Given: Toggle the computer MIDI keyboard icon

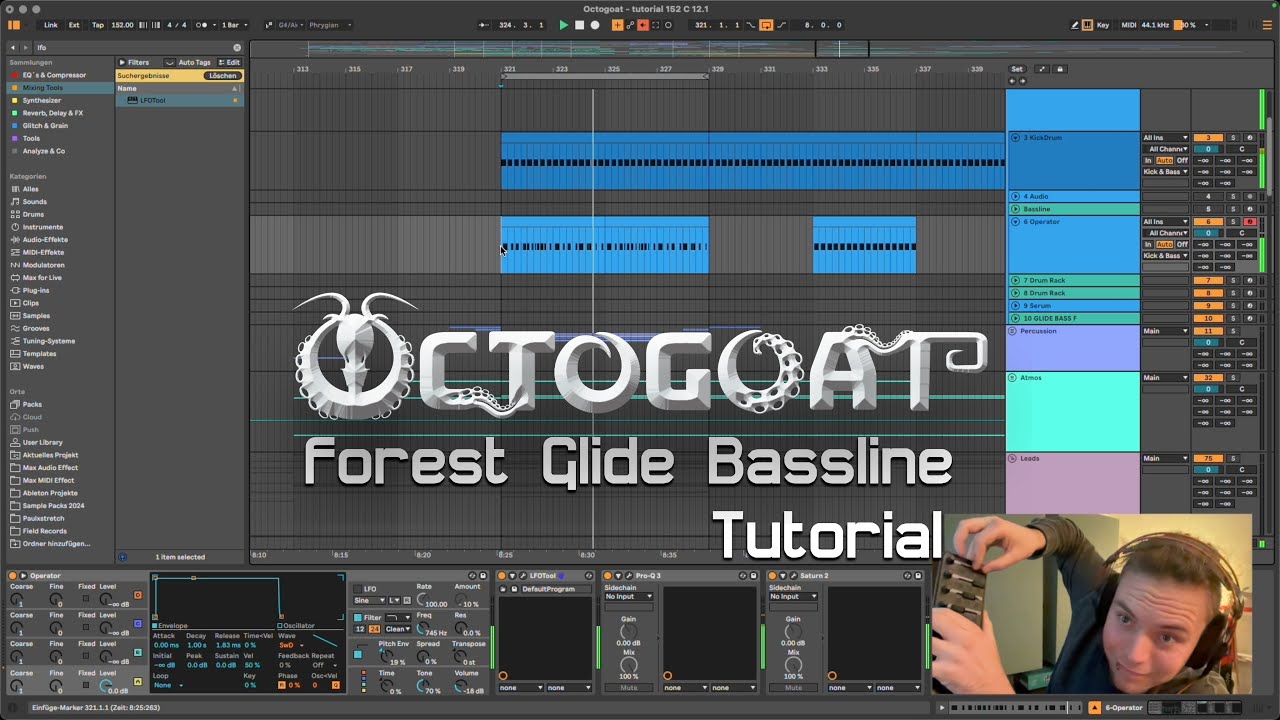Looking at the screenshot, I should tap(1087, 25).
